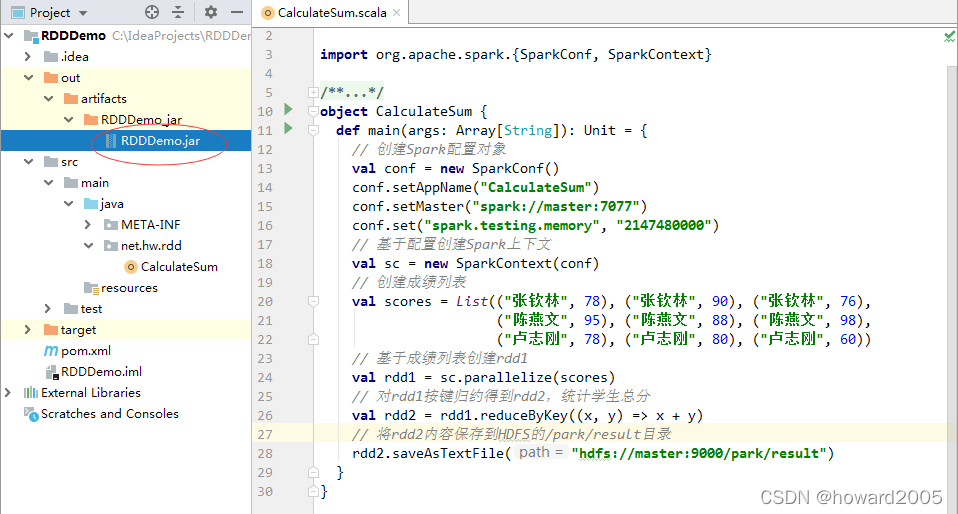
Task: Select the resources folder
Action: coord(129,288)
